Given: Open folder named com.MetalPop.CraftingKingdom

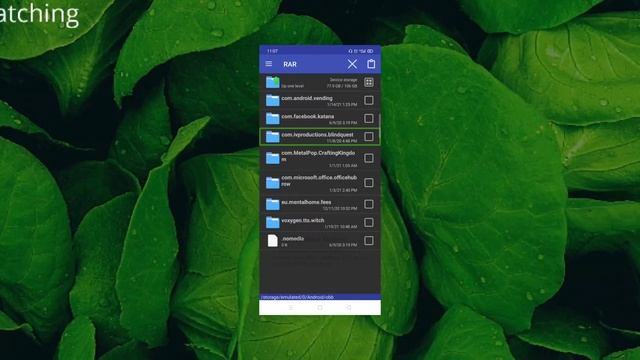Looking at the screenshot, I should [x=318, y=156].
